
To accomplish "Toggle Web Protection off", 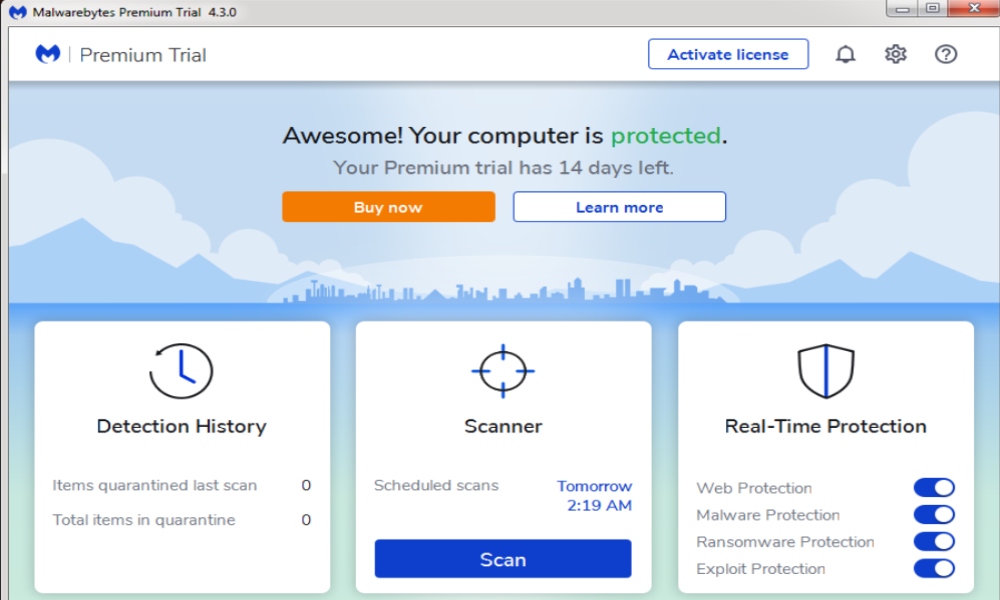I will point(934,488).
